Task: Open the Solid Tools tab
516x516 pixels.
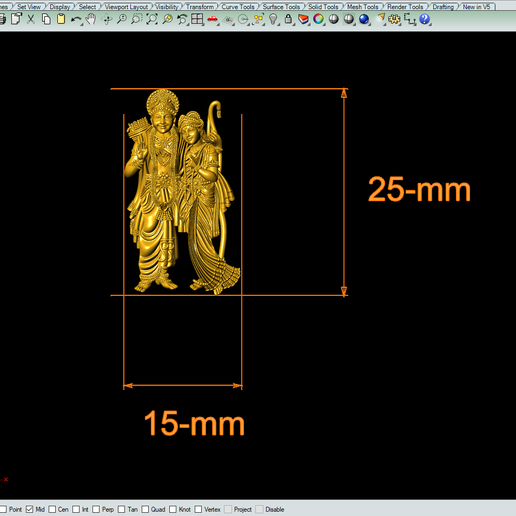Action: coord(323,6)
